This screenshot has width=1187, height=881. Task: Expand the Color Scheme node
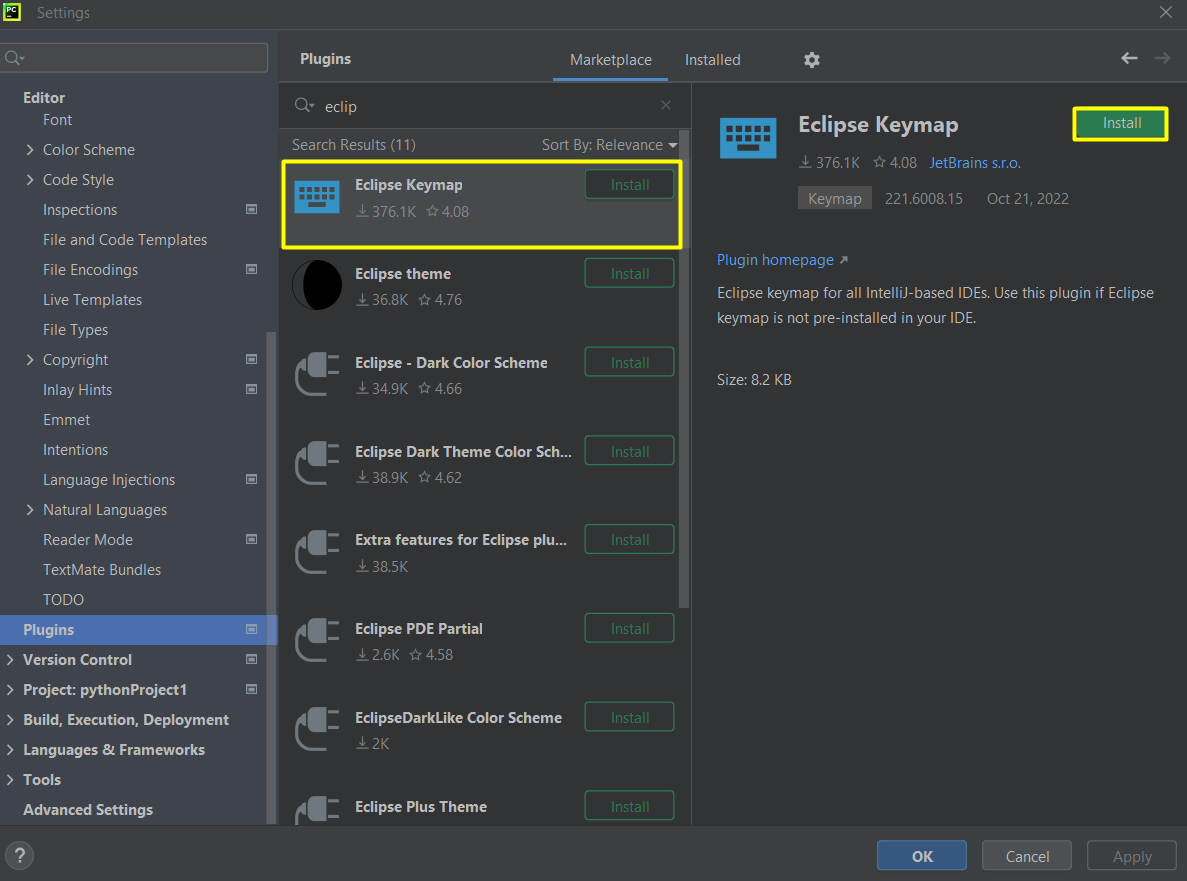tap(30, 150)
